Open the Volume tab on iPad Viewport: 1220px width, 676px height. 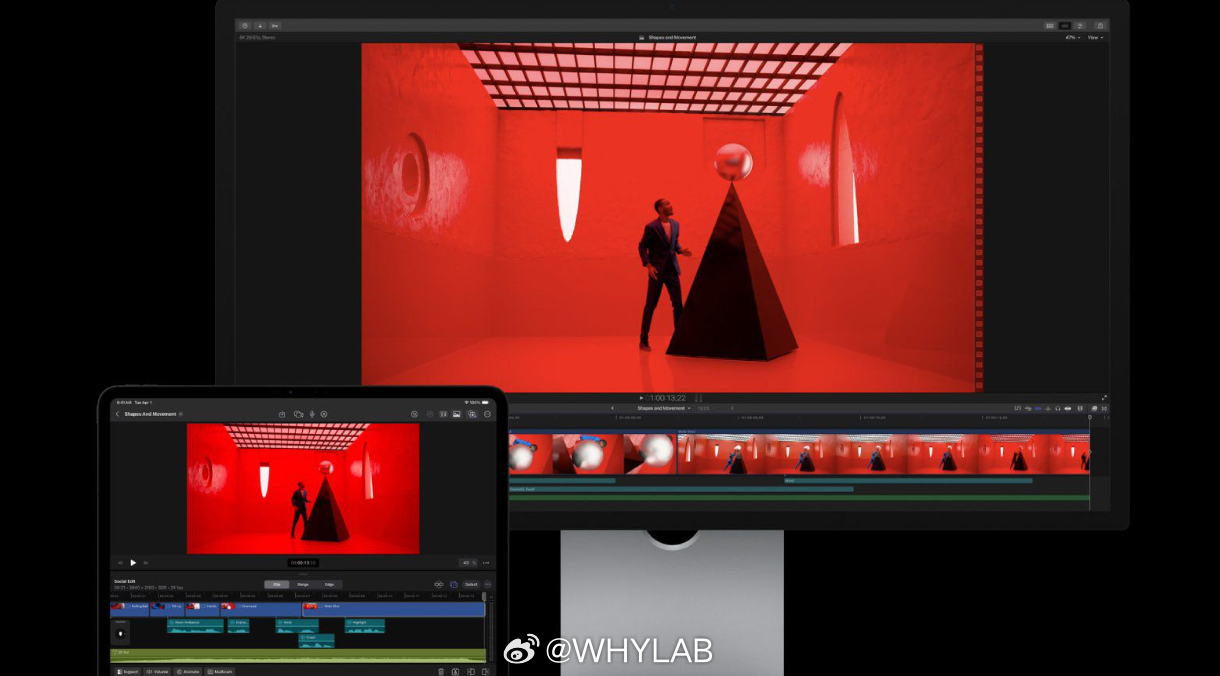tap(158, 672)
